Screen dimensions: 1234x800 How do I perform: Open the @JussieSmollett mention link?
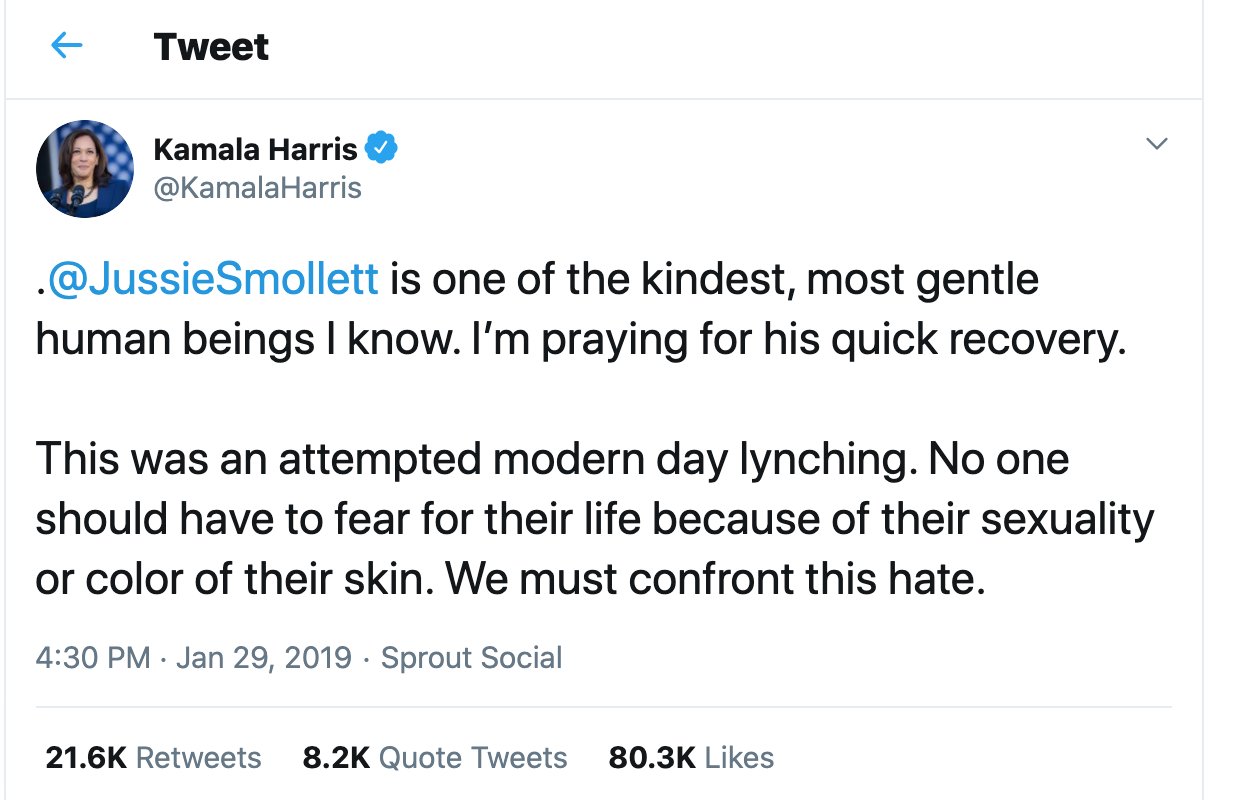click(214, 280)
